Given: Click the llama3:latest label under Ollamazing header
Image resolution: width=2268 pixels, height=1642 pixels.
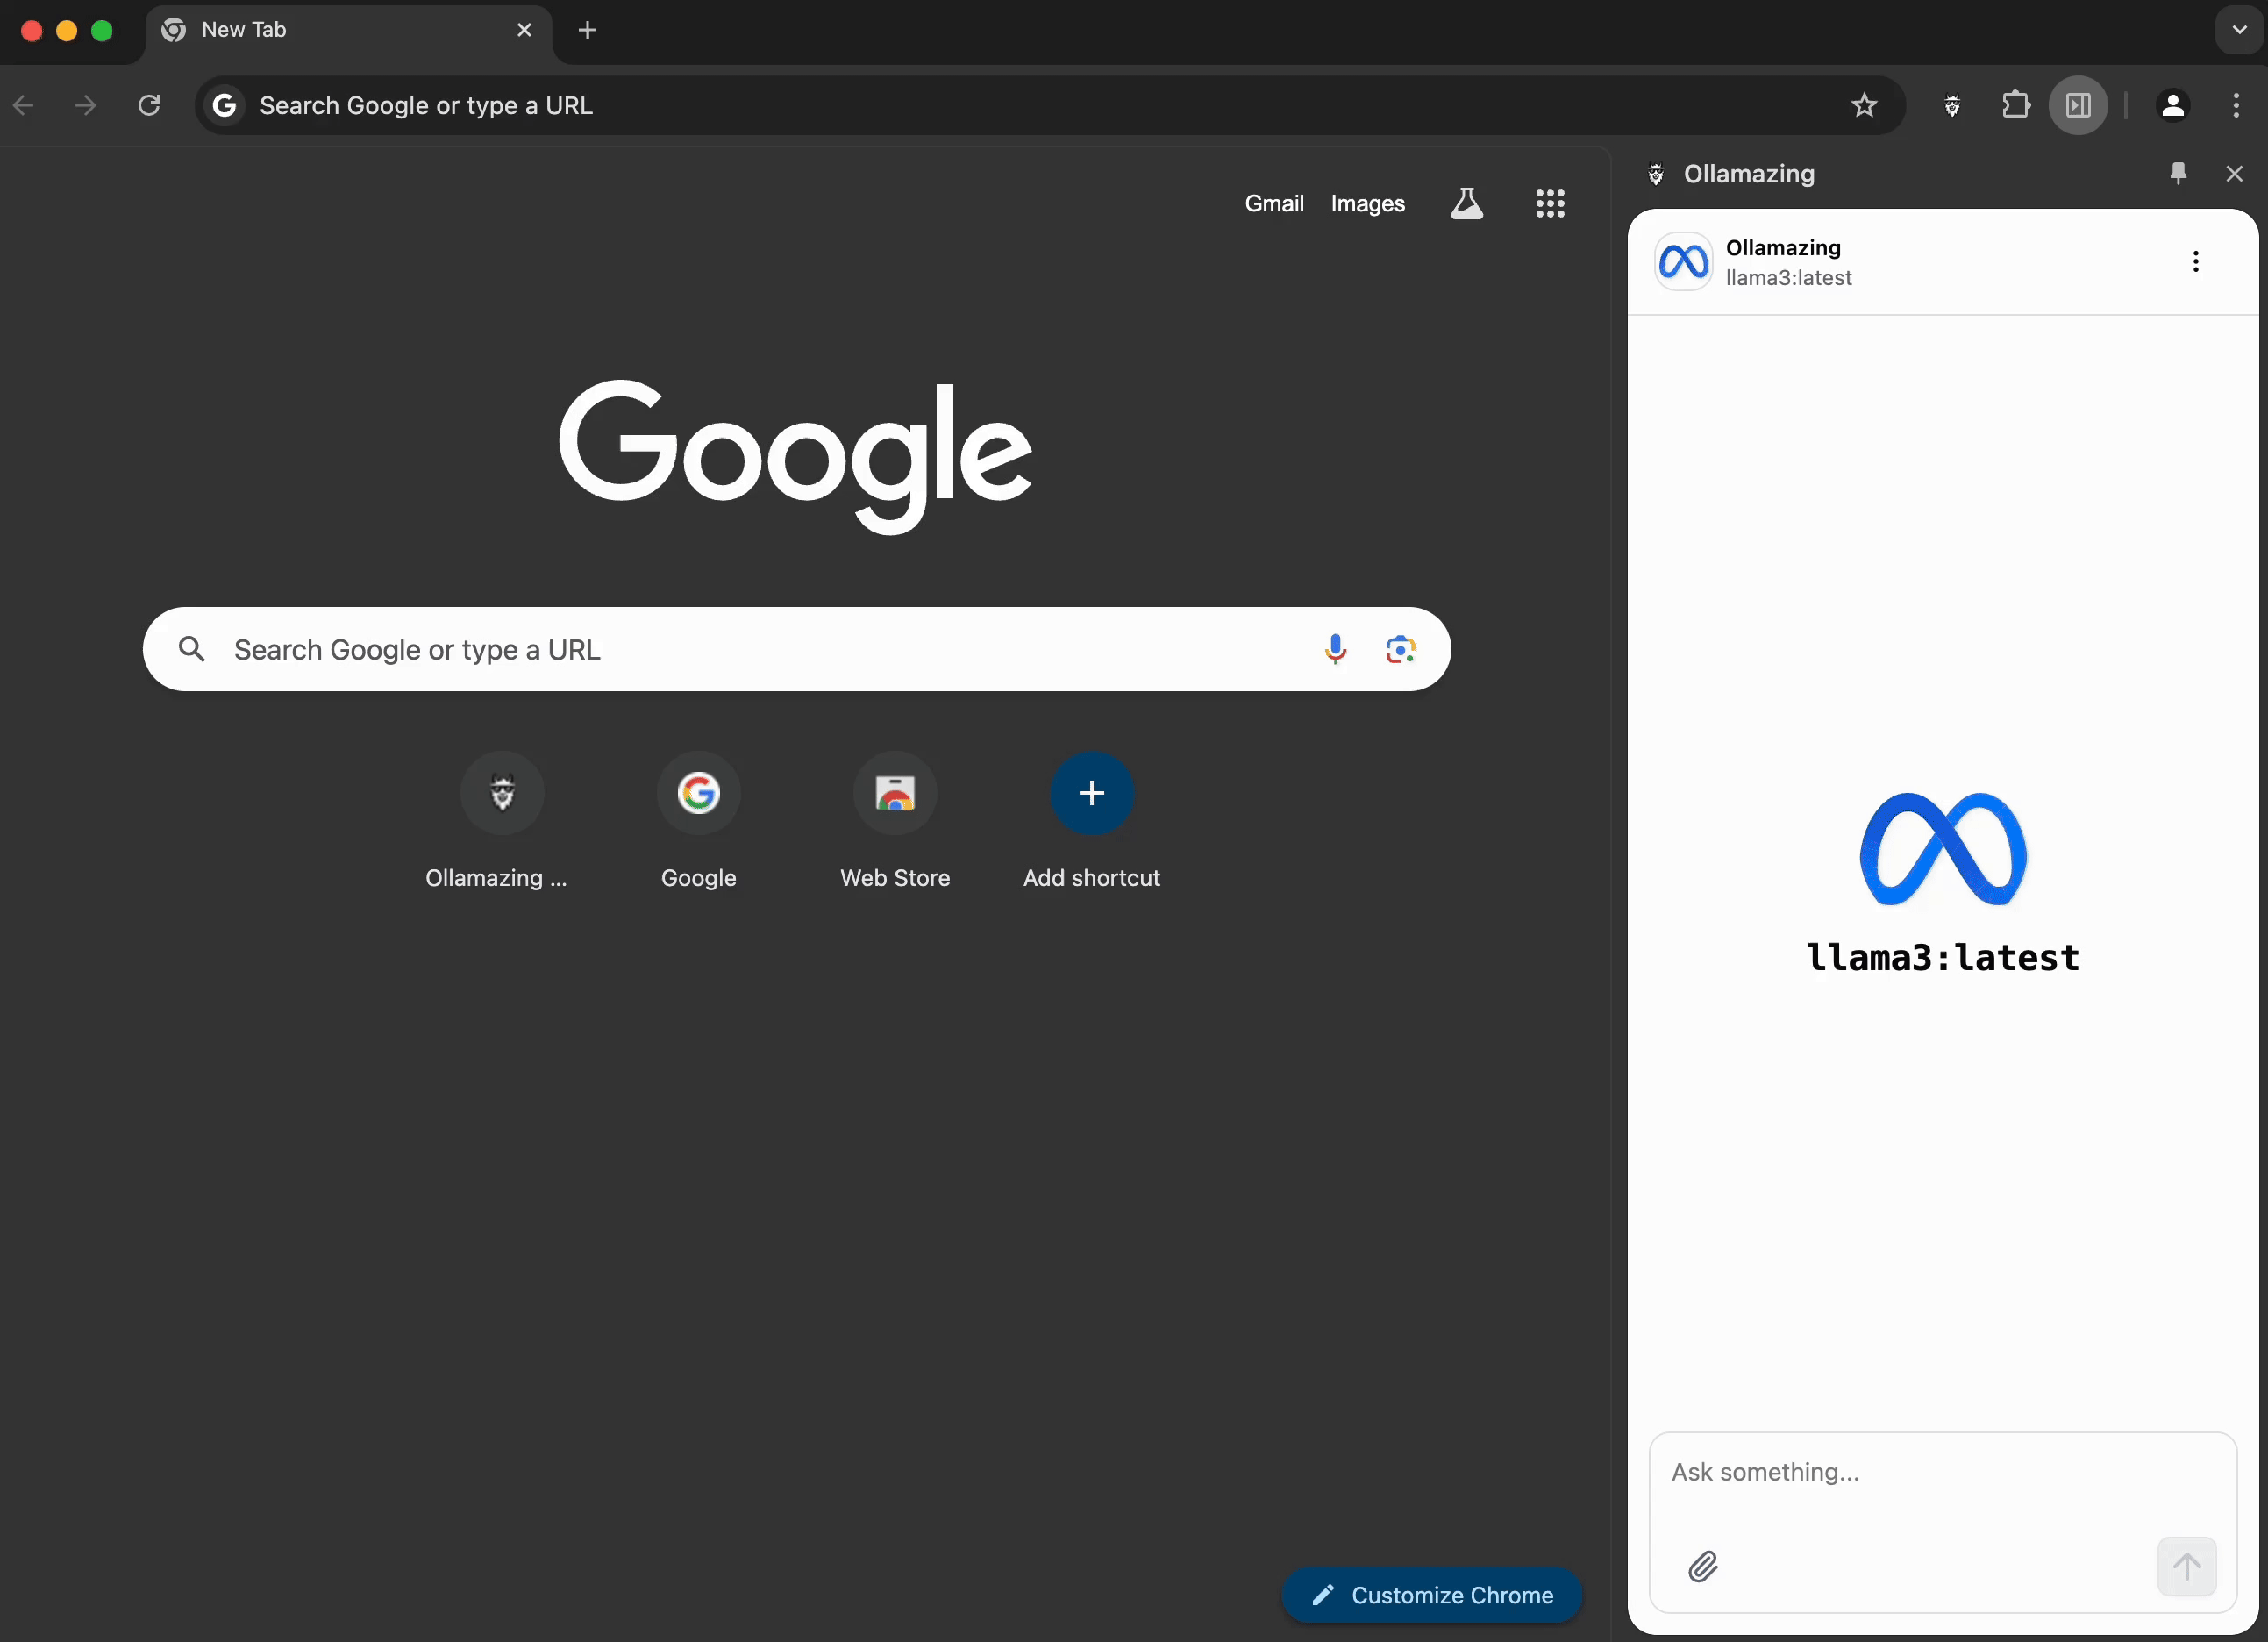Looking at the screenshot, I should (1788, 278).
